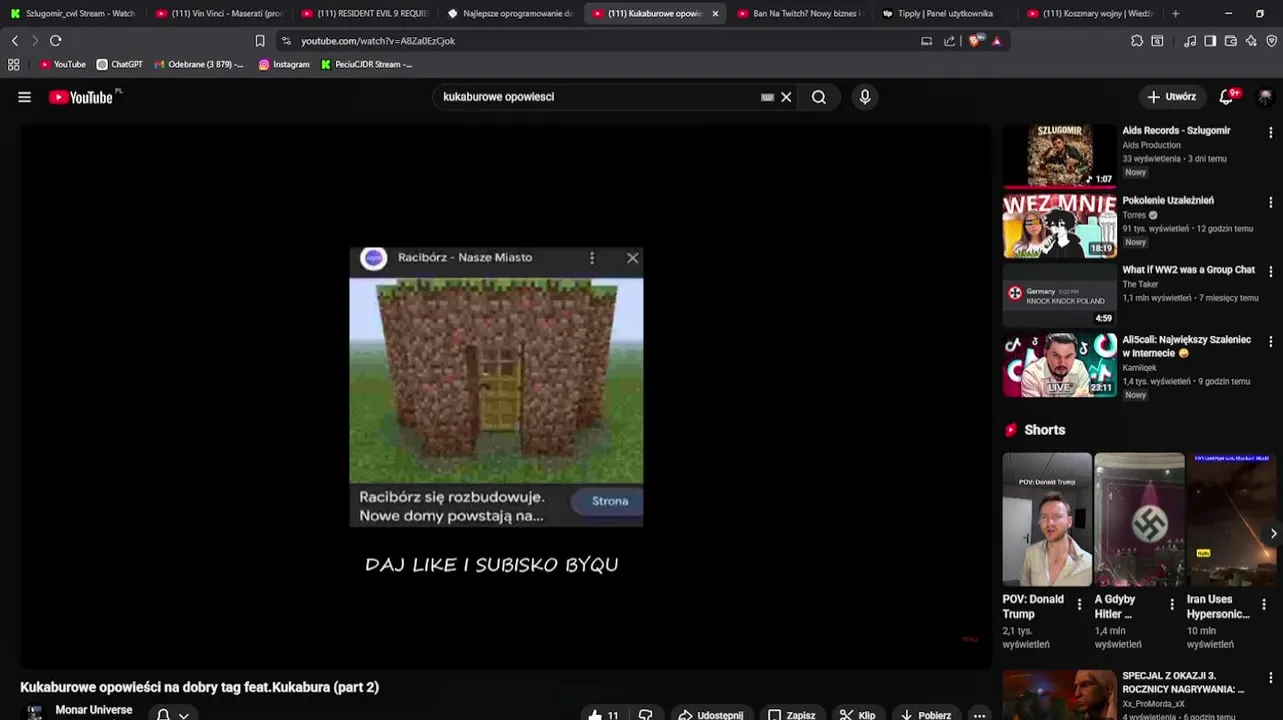Switch to Koszmary wojny tab

[1090, 14]
